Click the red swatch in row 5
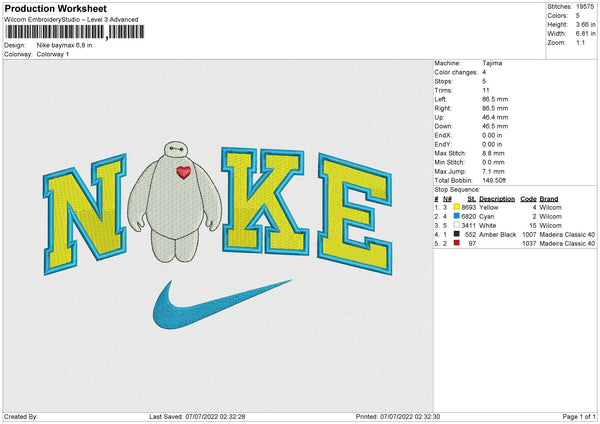Viewport: 600px width, 424px height. pos(456,243)
